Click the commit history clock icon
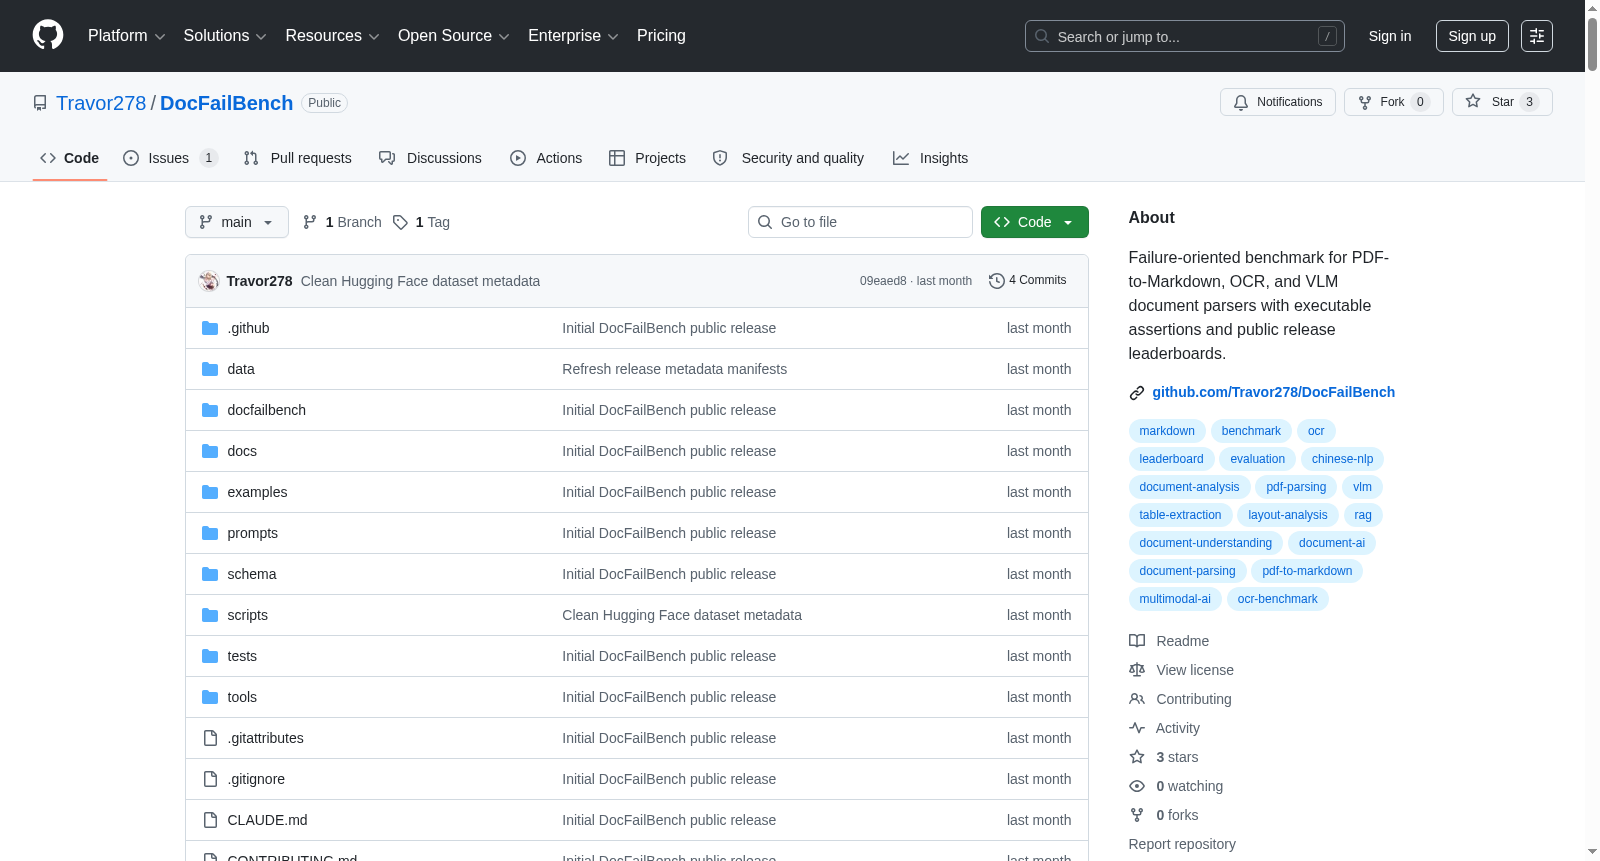Viewport: 1600px width, 861px height. pyautogui.click(x=996, y=281)
